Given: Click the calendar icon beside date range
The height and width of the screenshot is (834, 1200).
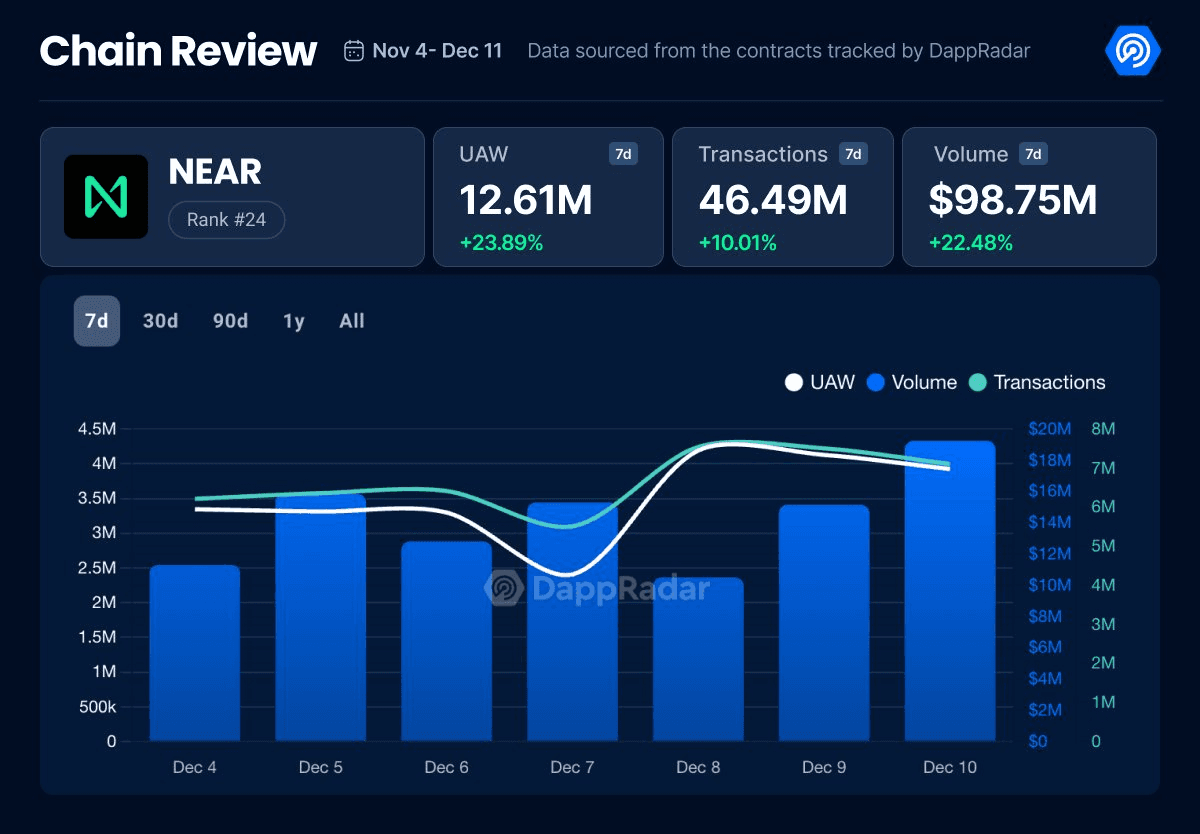Looking at the screenshot, I should (x=353, y=51).
